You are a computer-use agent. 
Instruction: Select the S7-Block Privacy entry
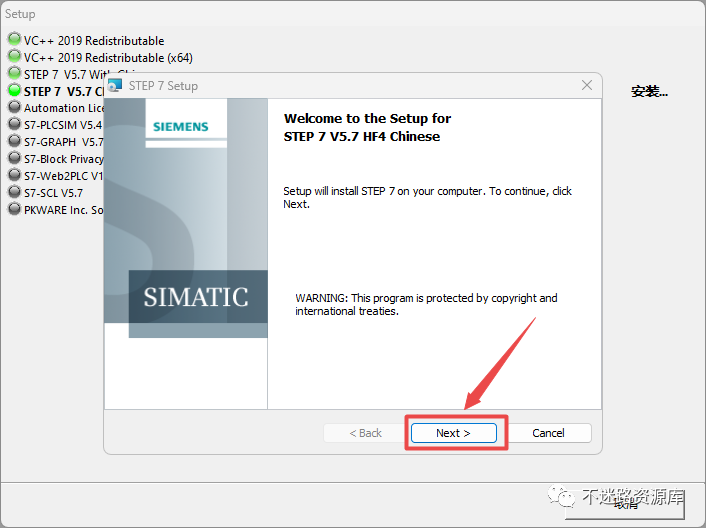pos(63,159)
